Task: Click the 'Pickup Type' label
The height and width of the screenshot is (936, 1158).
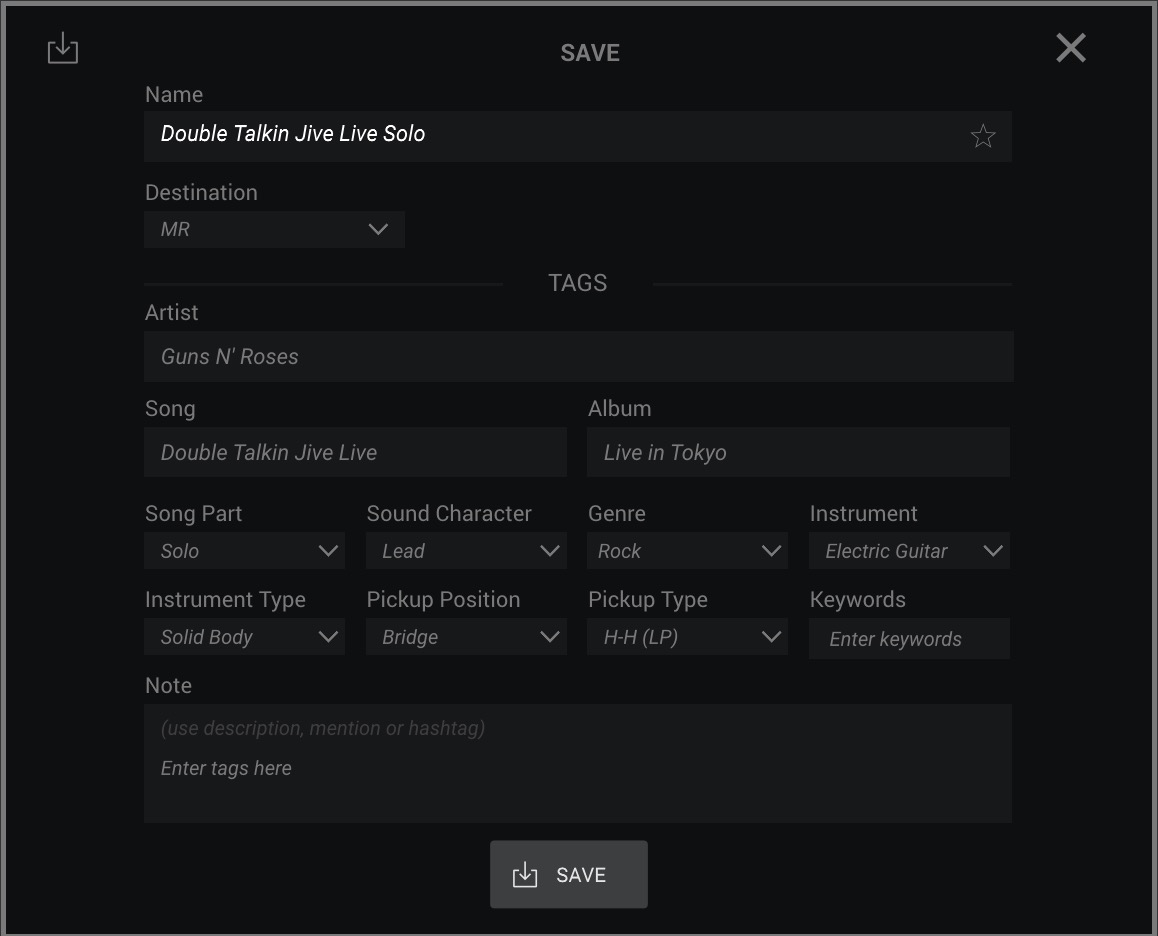Action: point(648,600)
